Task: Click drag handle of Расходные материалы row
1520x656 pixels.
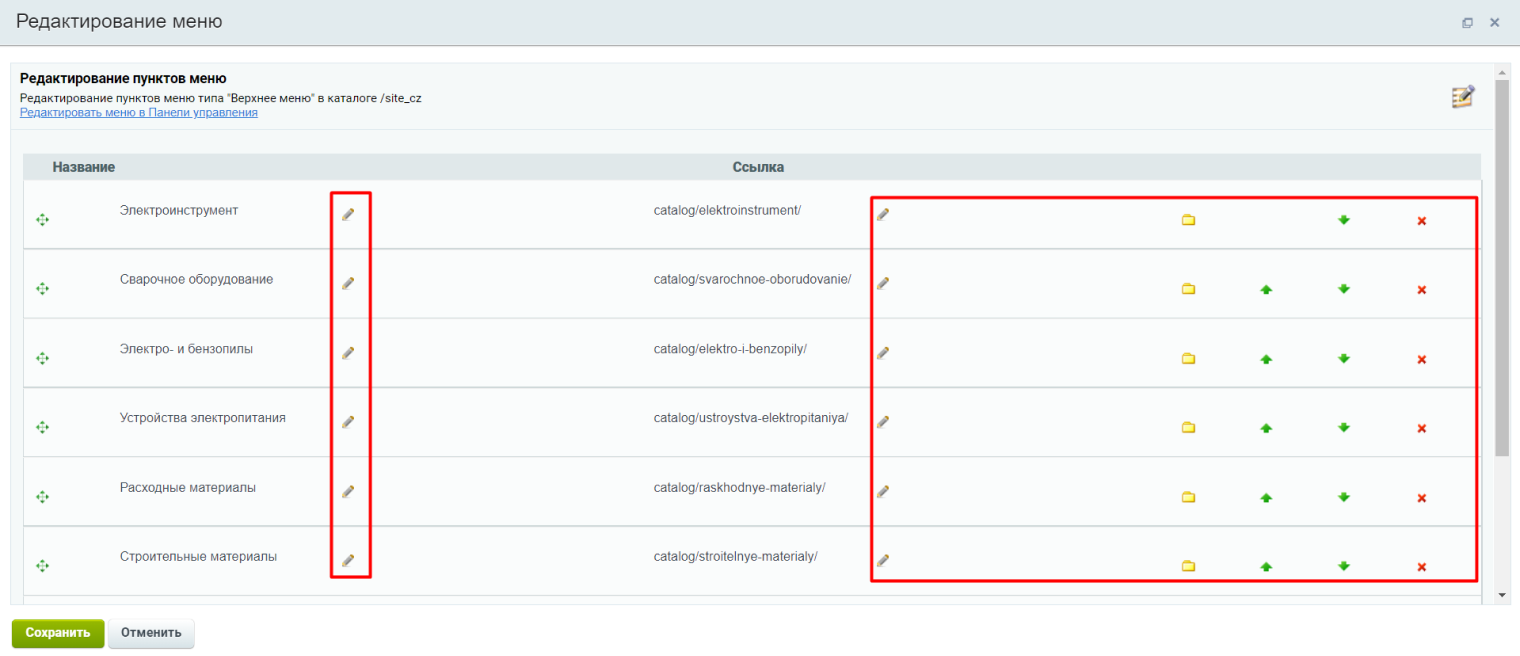Action: click(42, 497)
